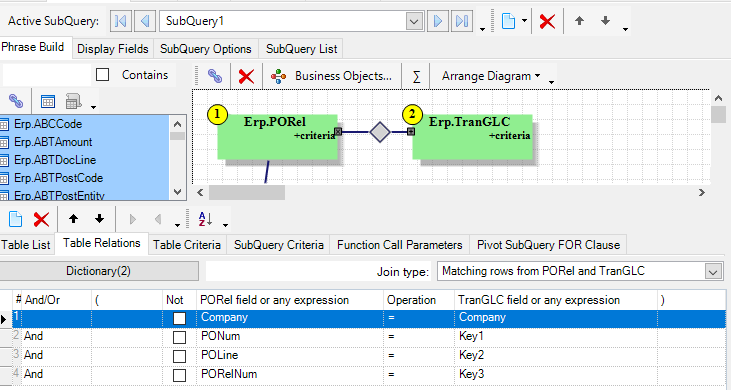Image resolution: width=731 pixels, height=390 pixels.
Task: Toggle the Contains checkbox
Action: tap(103, 75)
